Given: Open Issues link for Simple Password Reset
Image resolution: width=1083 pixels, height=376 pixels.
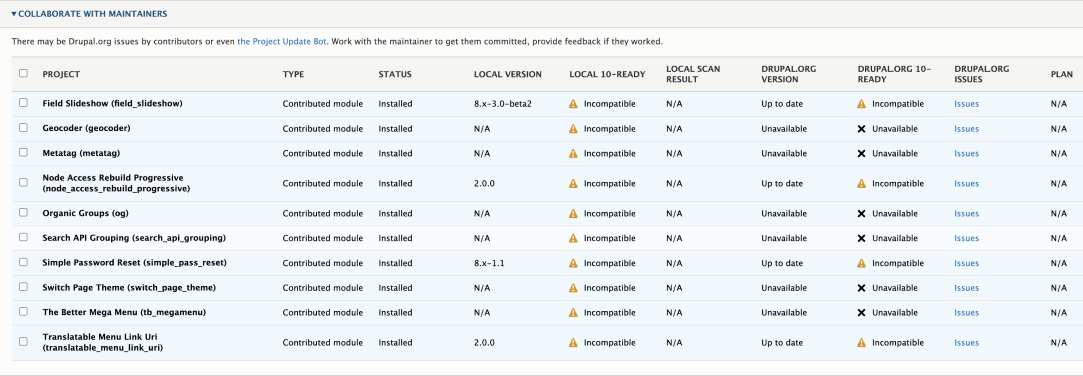Looking at the screenshot, I should coord(966,263).
